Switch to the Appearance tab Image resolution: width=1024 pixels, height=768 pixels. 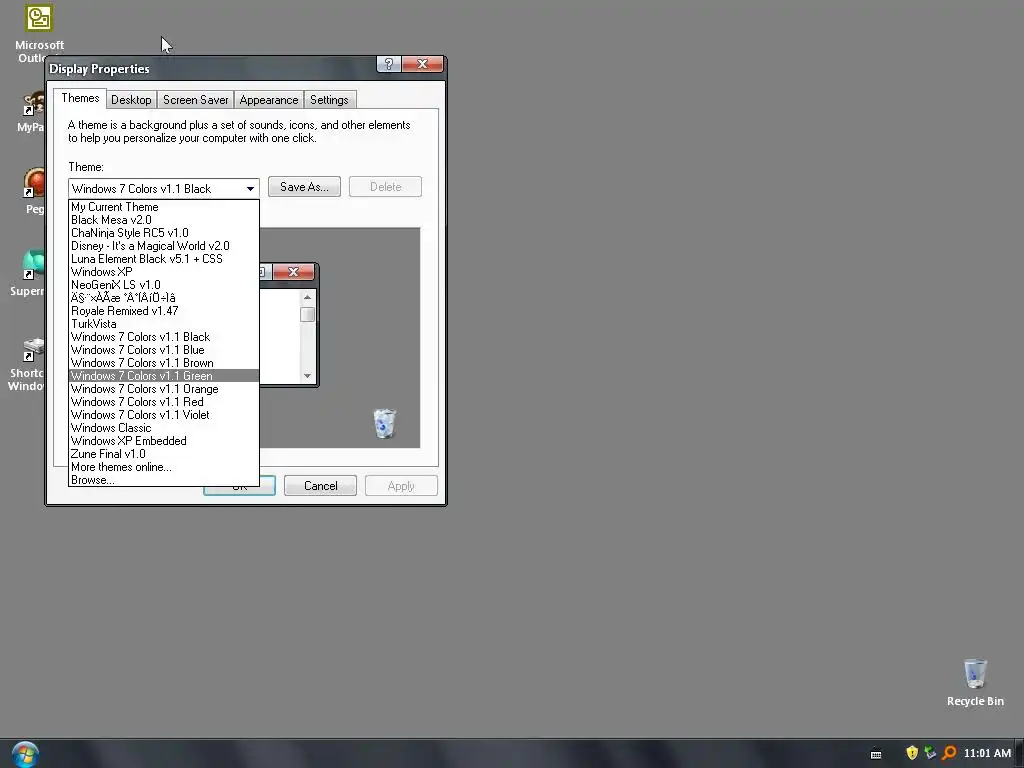click(268, 100)
